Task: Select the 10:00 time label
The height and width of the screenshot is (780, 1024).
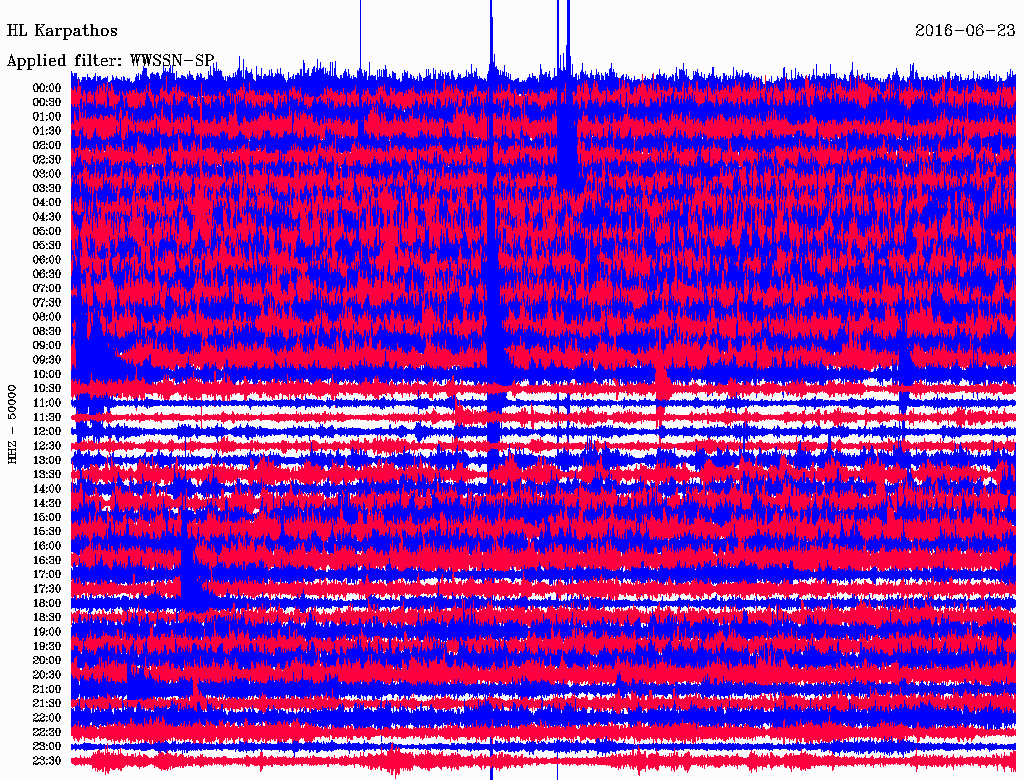Action: [47, 374]
